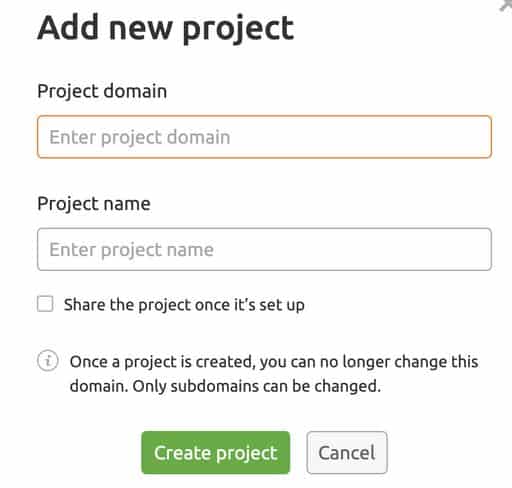Click the "Share the project once it's set up" label
This screenshot has height=488, width=512.
(184, 305)
